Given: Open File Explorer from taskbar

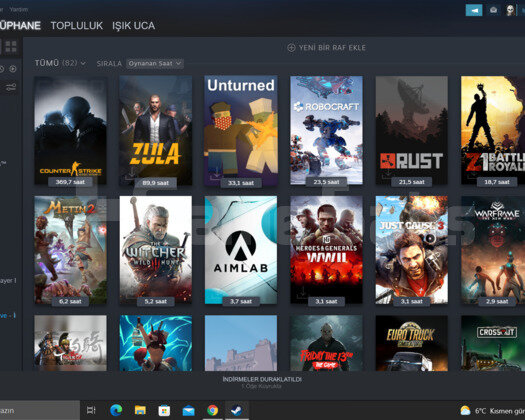Looking at the screenshot, I should (x=140, y=410).
